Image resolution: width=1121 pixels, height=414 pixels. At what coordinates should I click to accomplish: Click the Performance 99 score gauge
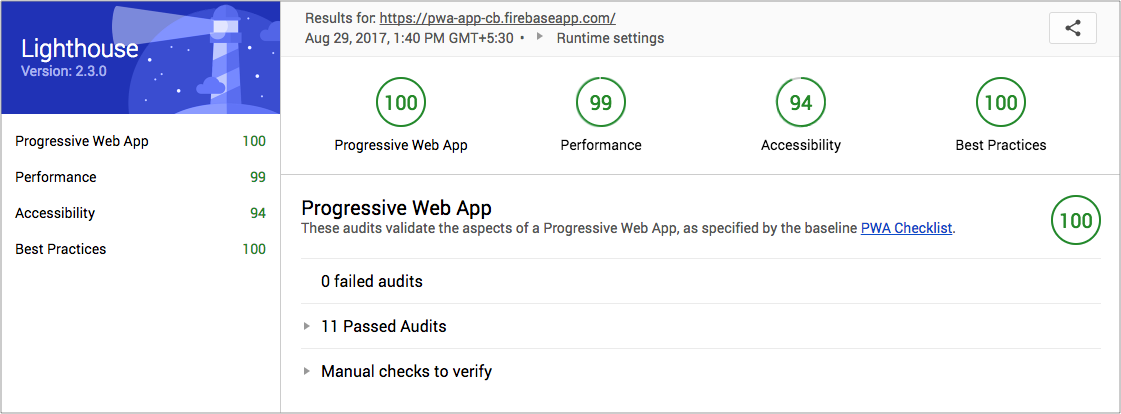(601, 102)
